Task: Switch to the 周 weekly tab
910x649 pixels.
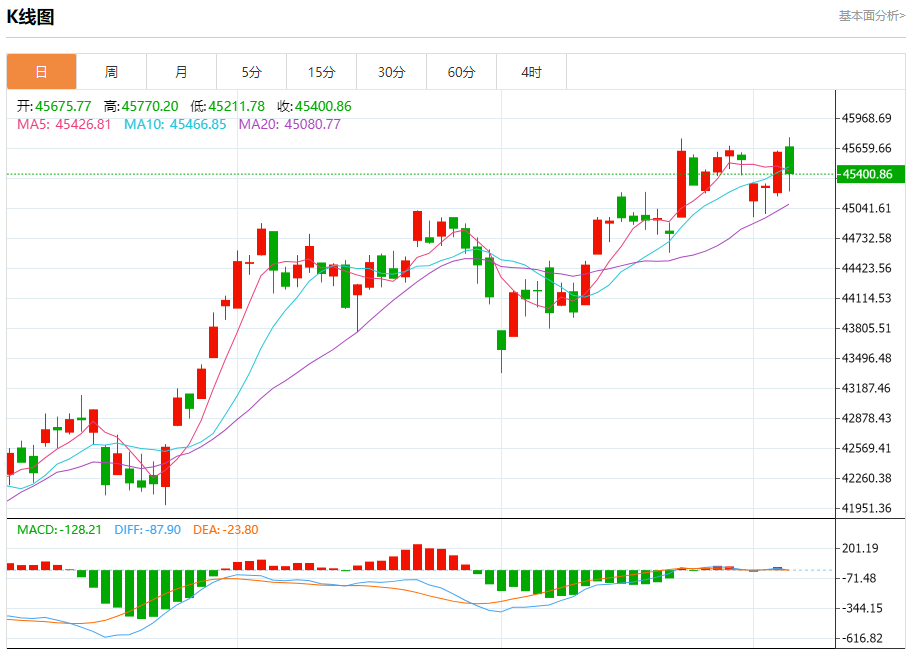Action: [111, 72]
